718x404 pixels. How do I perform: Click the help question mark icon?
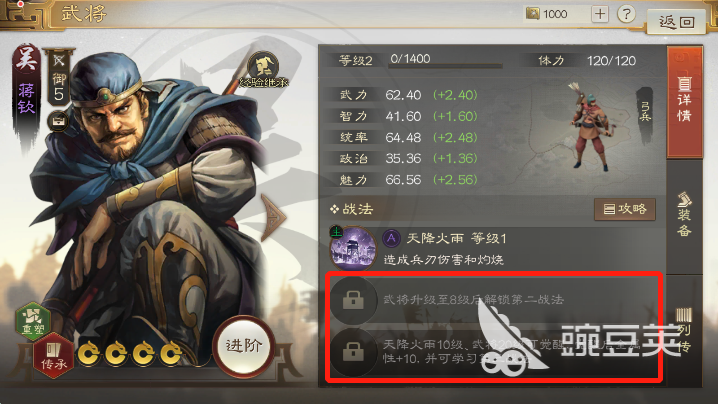click(626, 14)
